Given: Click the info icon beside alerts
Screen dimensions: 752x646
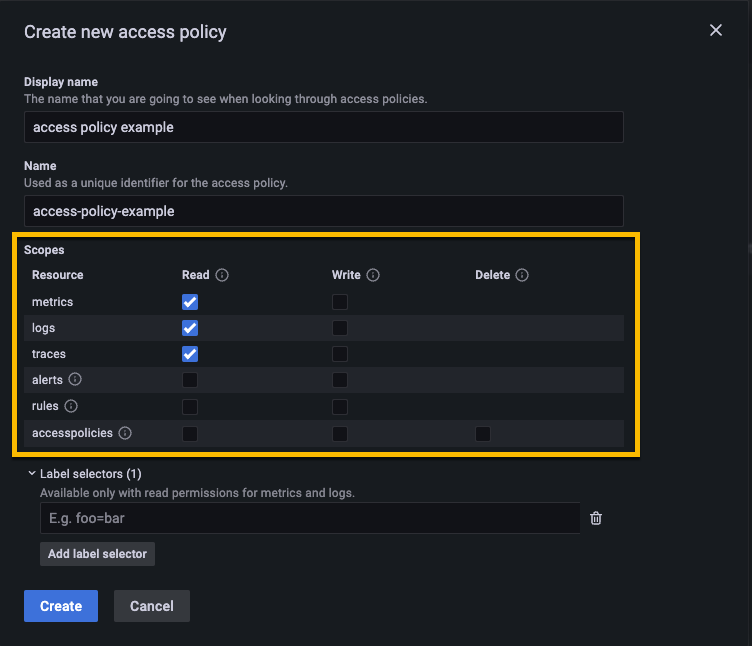Looking at the screenshot, I should click(75, 380).
